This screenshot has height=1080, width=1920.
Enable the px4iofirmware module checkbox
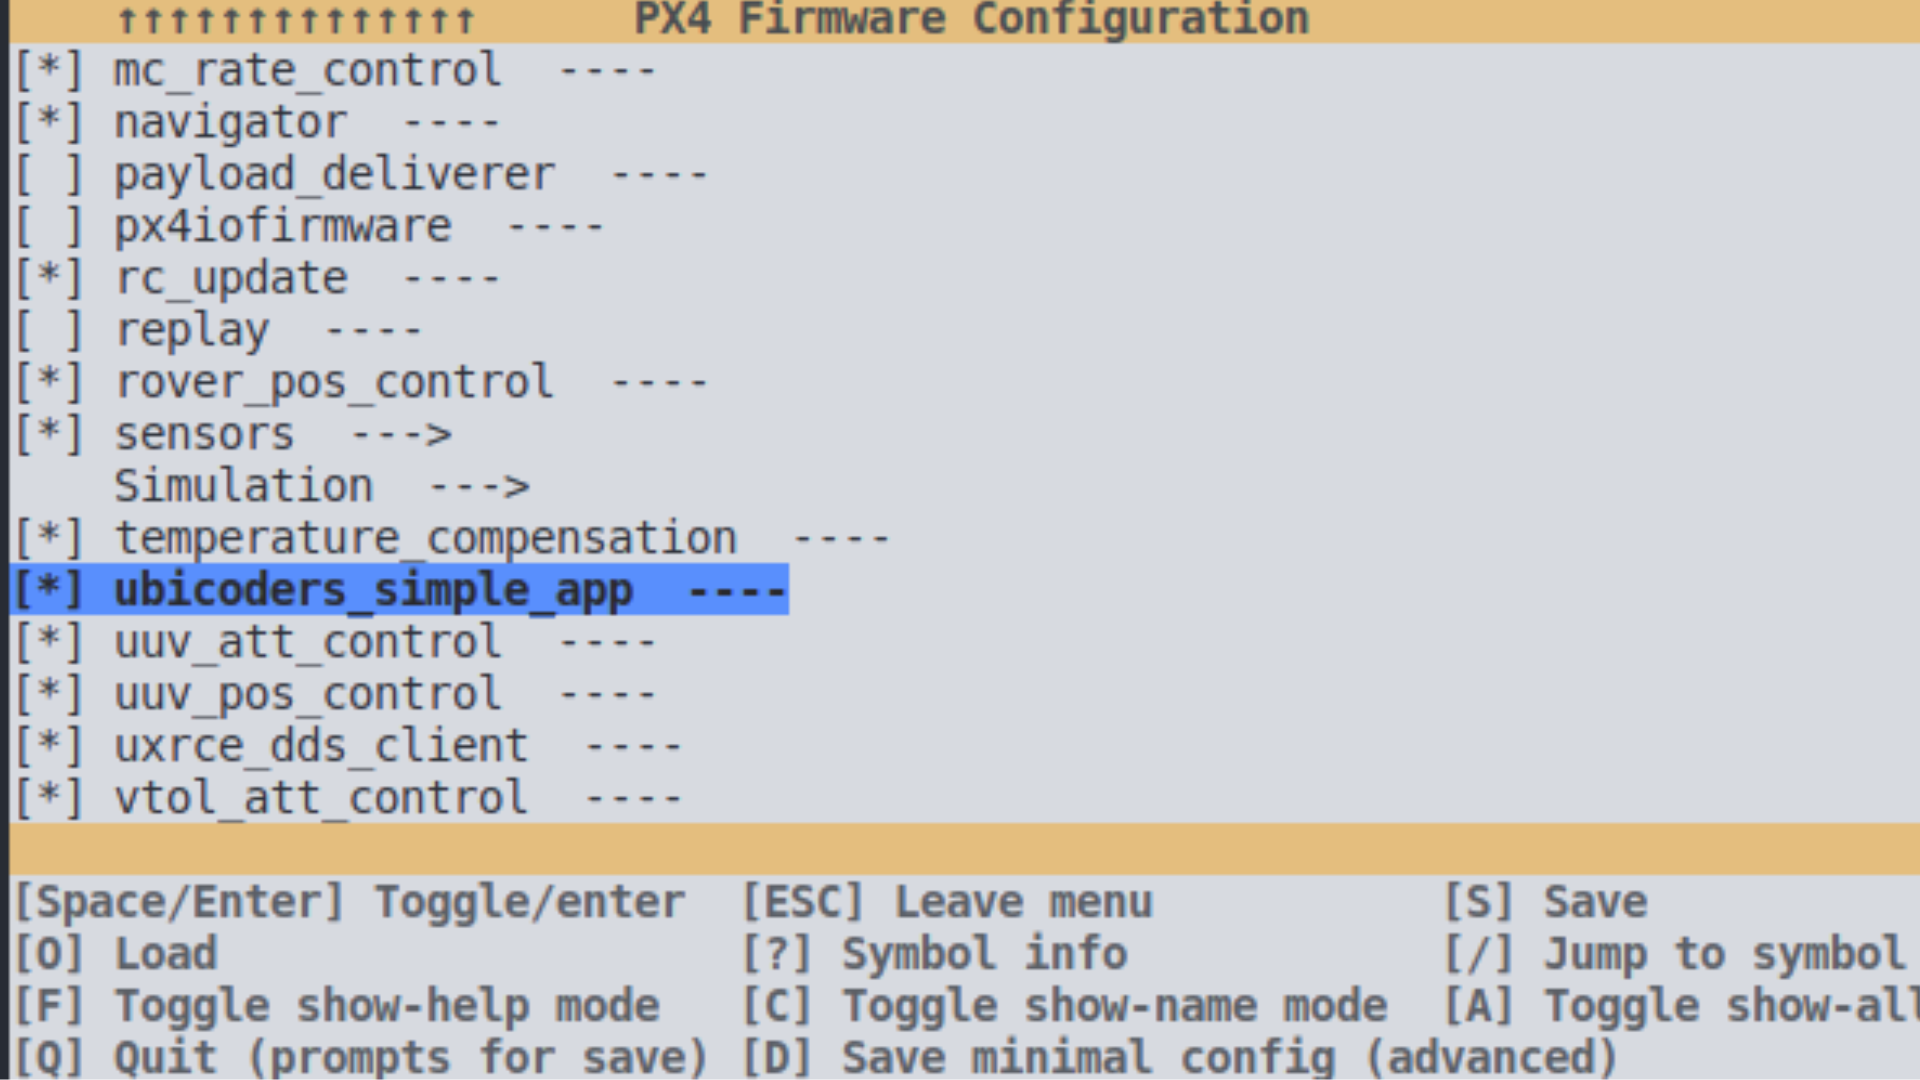pos(49,227)
